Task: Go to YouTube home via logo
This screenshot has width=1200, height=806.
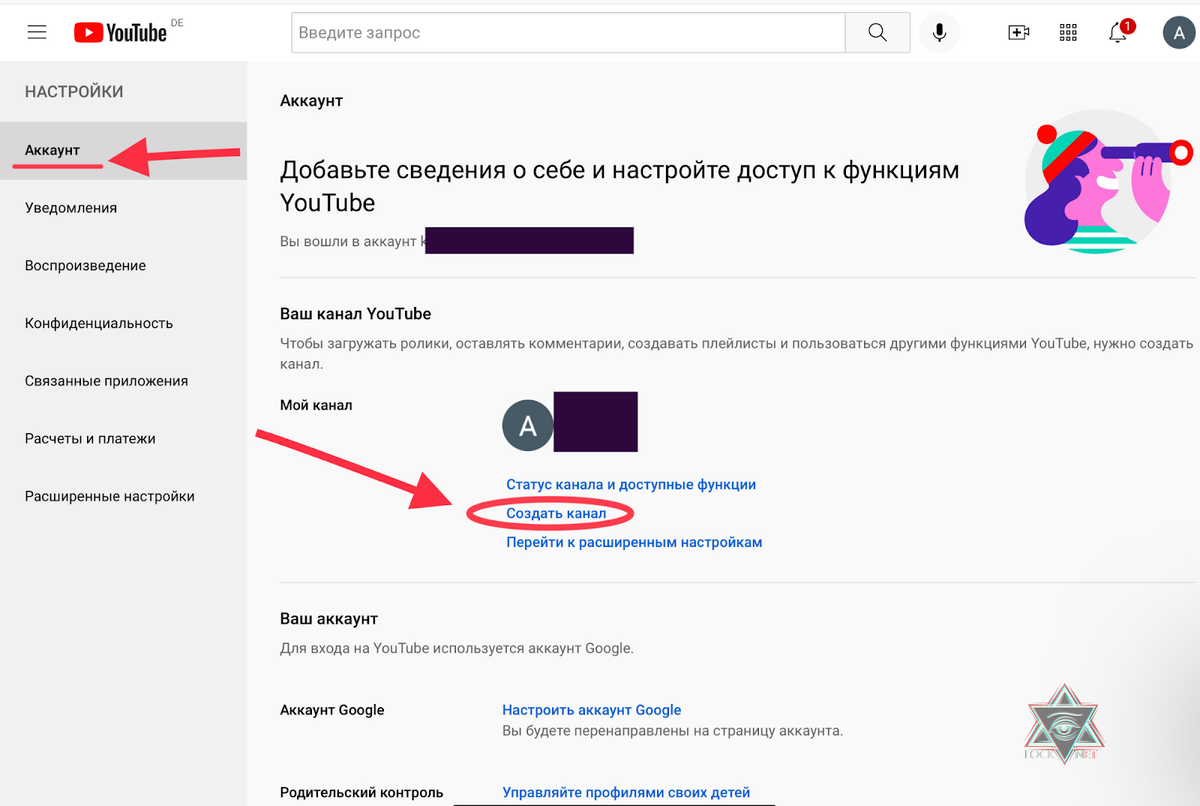Action: pyautogui.click(x=121, y=33)
